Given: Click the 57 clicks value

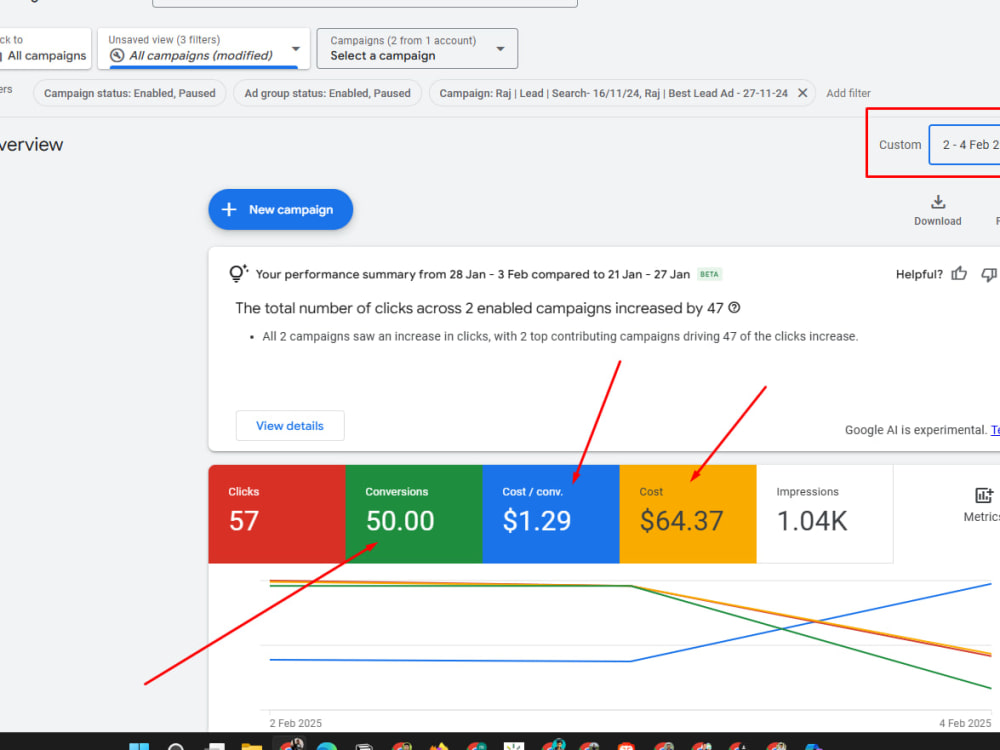Looking at the screenshot, I should [x=244, y=521].
